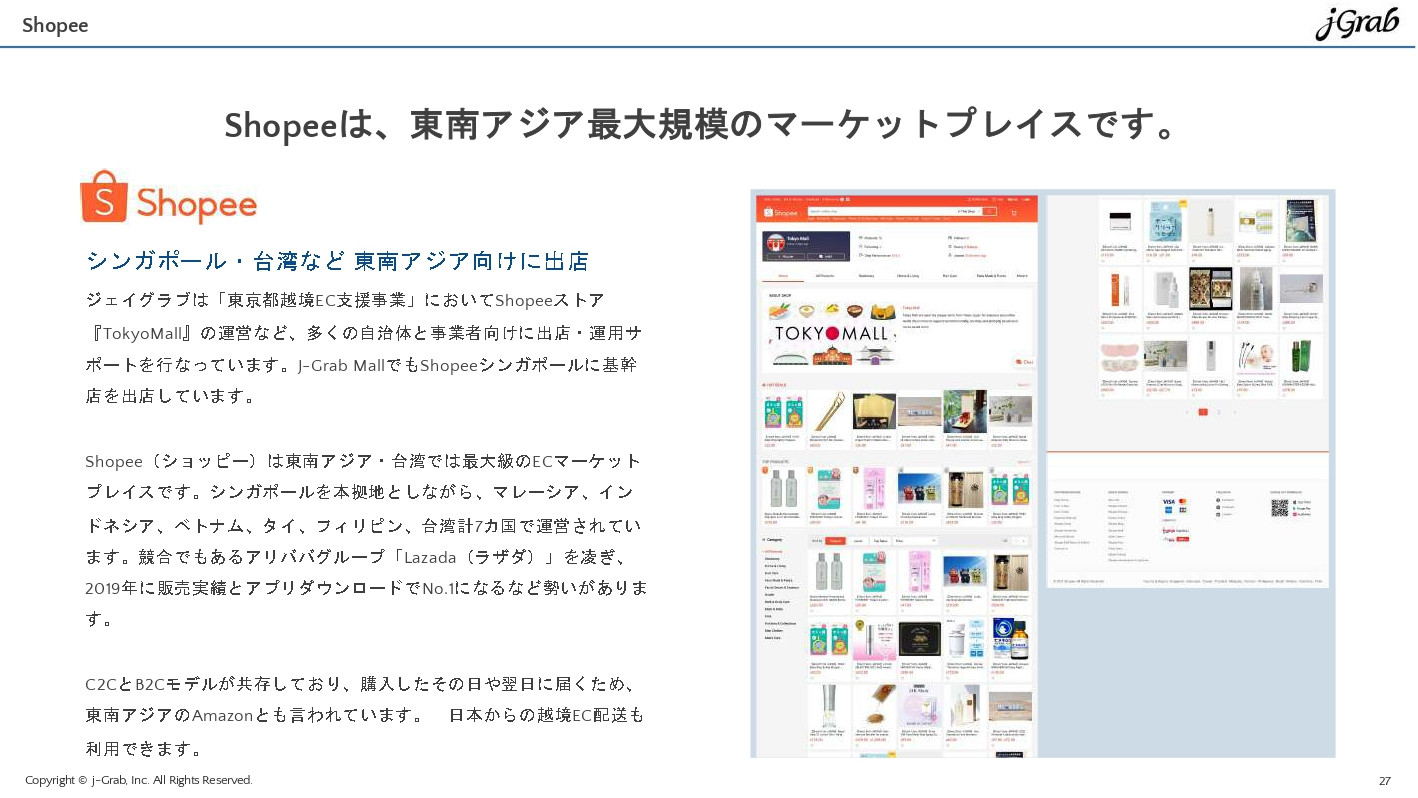Open the shopping cart icon on Shopee

pyautogui.click(x=1016, y=214)
